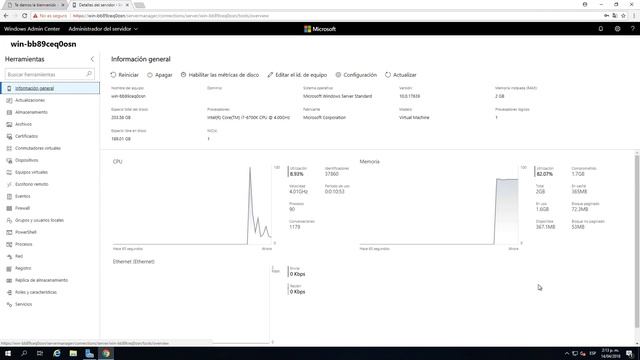Image resolution: width=640 pixels, height=360 pixels.
Task: Click the page vertical scrollbar
Action: tap(637, 241)
